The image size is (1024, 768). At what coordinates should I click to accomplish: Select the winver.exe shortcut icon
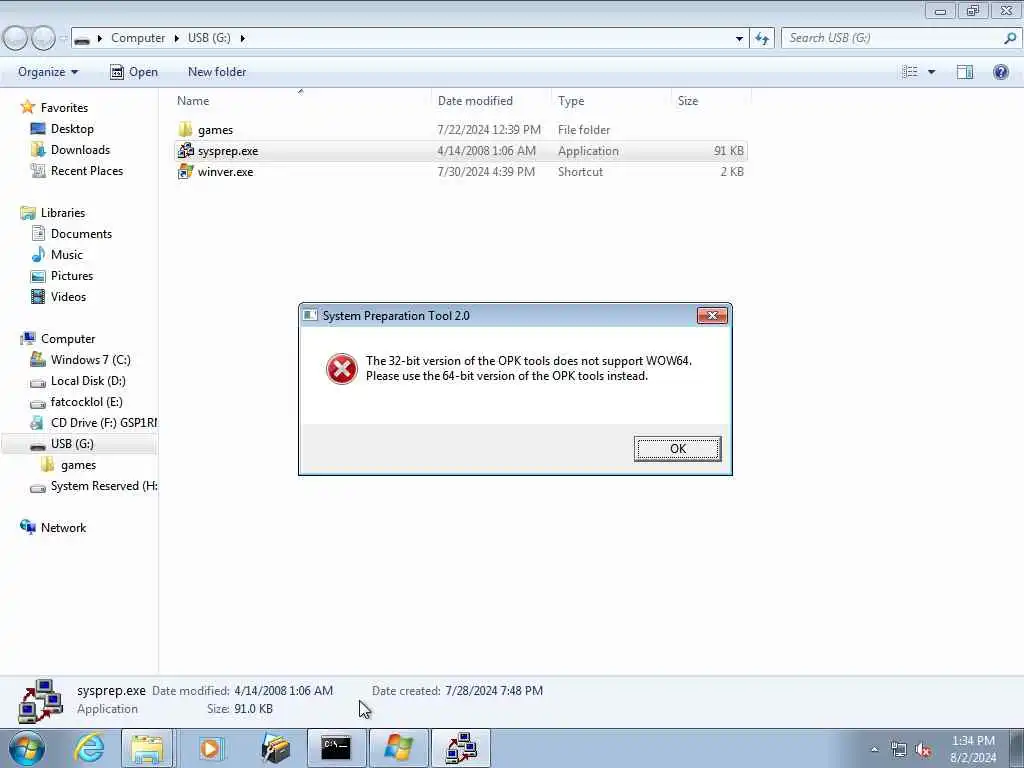(x=185, y=172)
